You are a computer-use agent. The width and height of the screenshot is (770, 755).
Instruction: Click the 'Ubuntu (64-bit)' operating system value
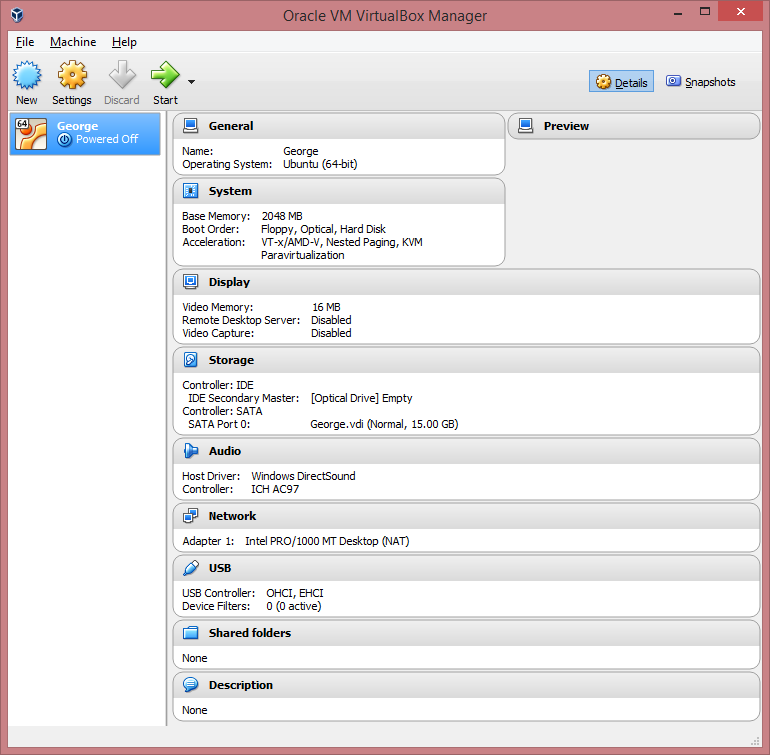pos(320,164)
